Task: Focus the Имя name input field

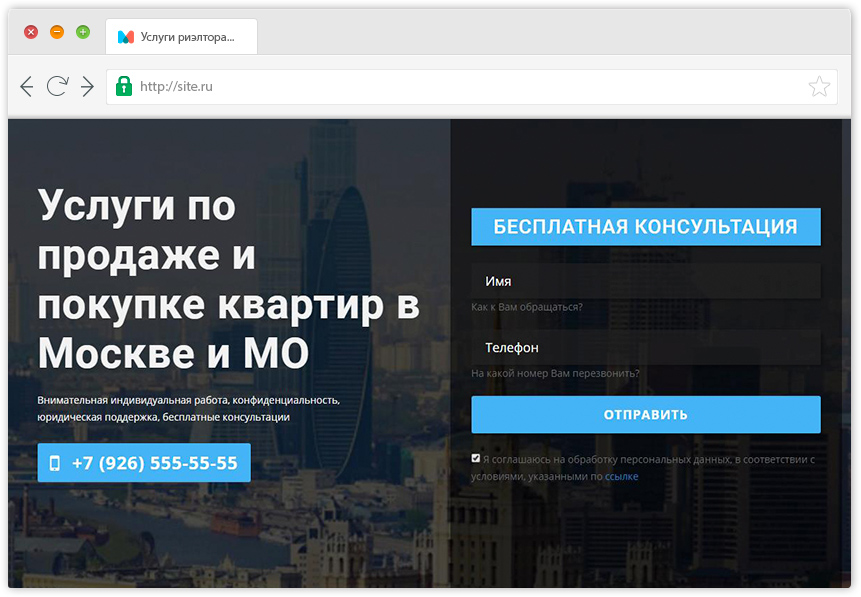Action: point(645,281)
